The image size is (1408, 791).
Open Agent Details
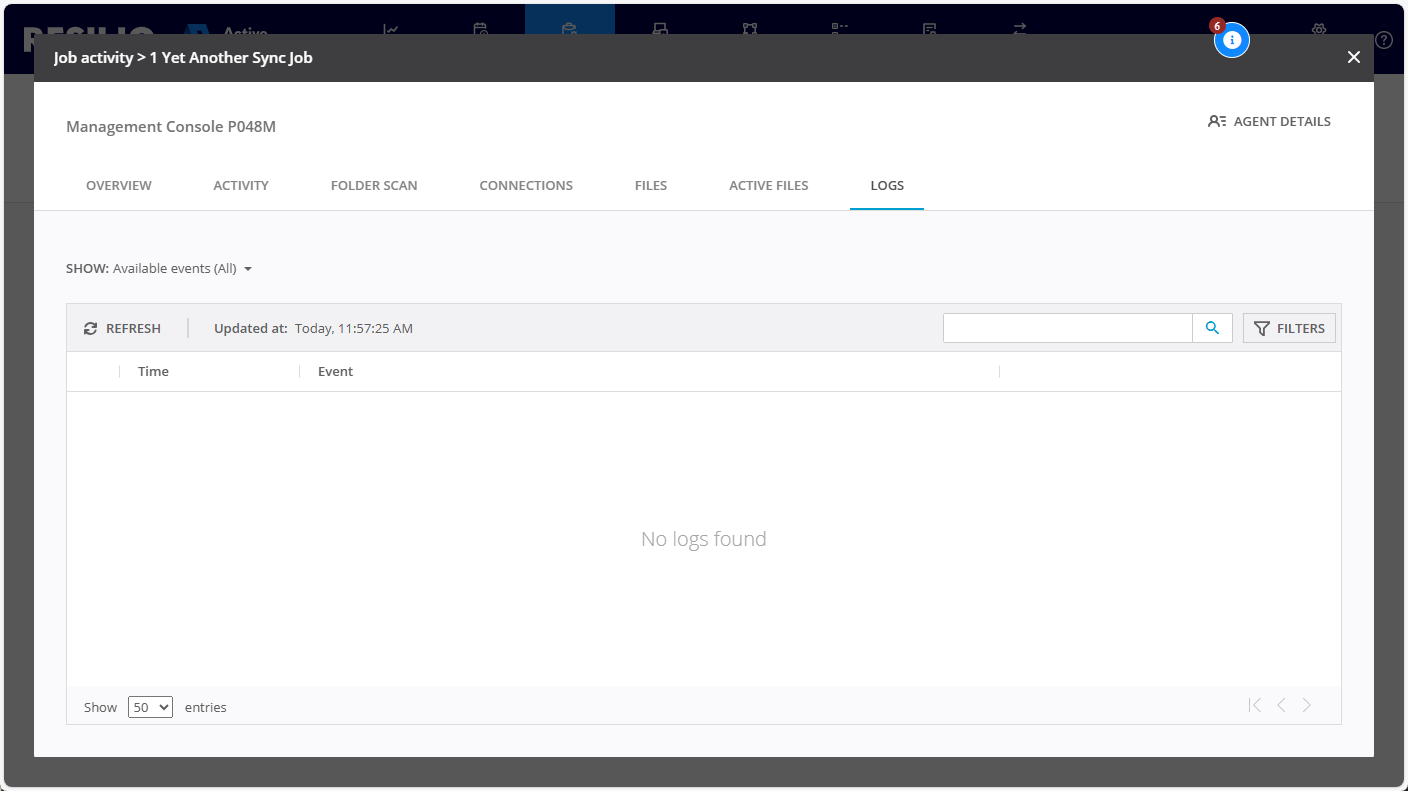pos(1269,121)
